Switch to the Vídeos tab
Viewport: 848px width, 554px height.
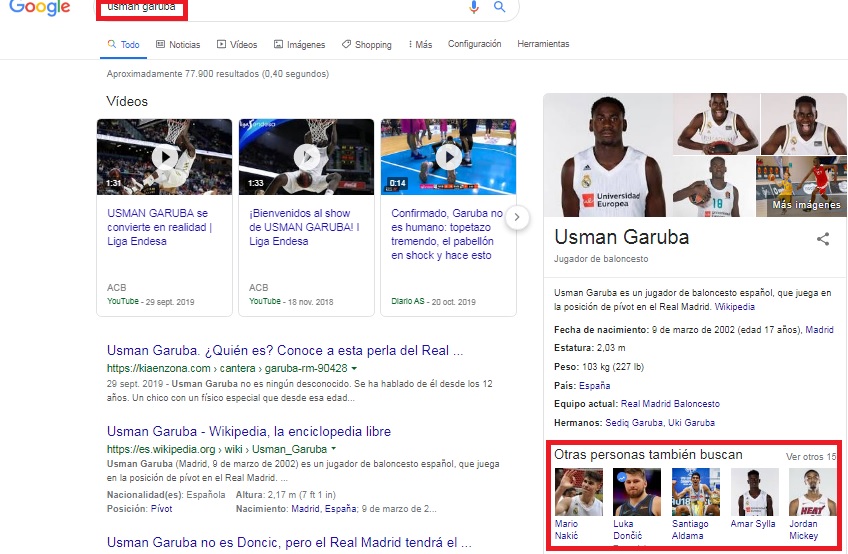click(x=237, y=44)
